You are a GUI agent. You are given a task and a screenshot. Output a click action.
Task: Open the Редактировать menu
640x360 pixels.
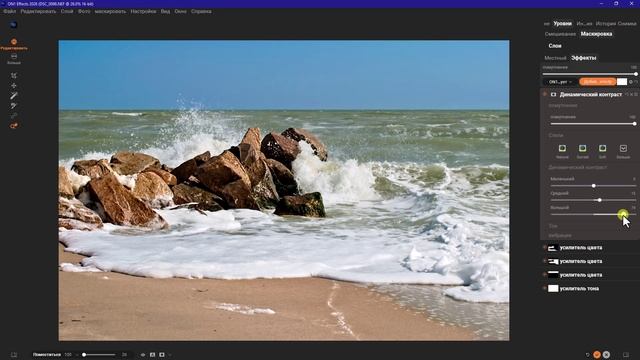(38, 11)
